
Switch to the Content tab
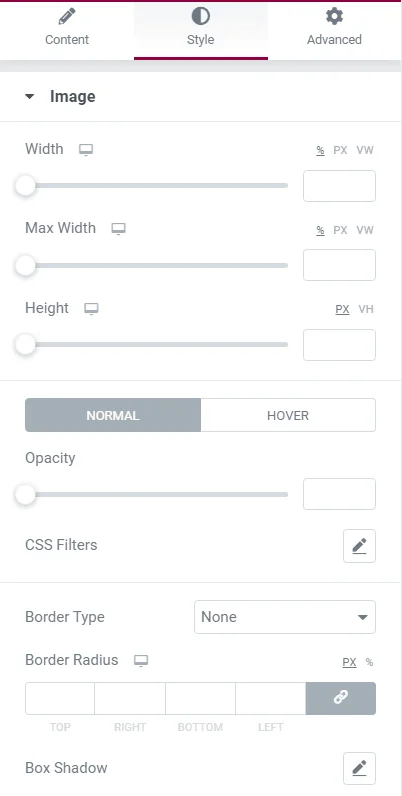click(67, 29)
